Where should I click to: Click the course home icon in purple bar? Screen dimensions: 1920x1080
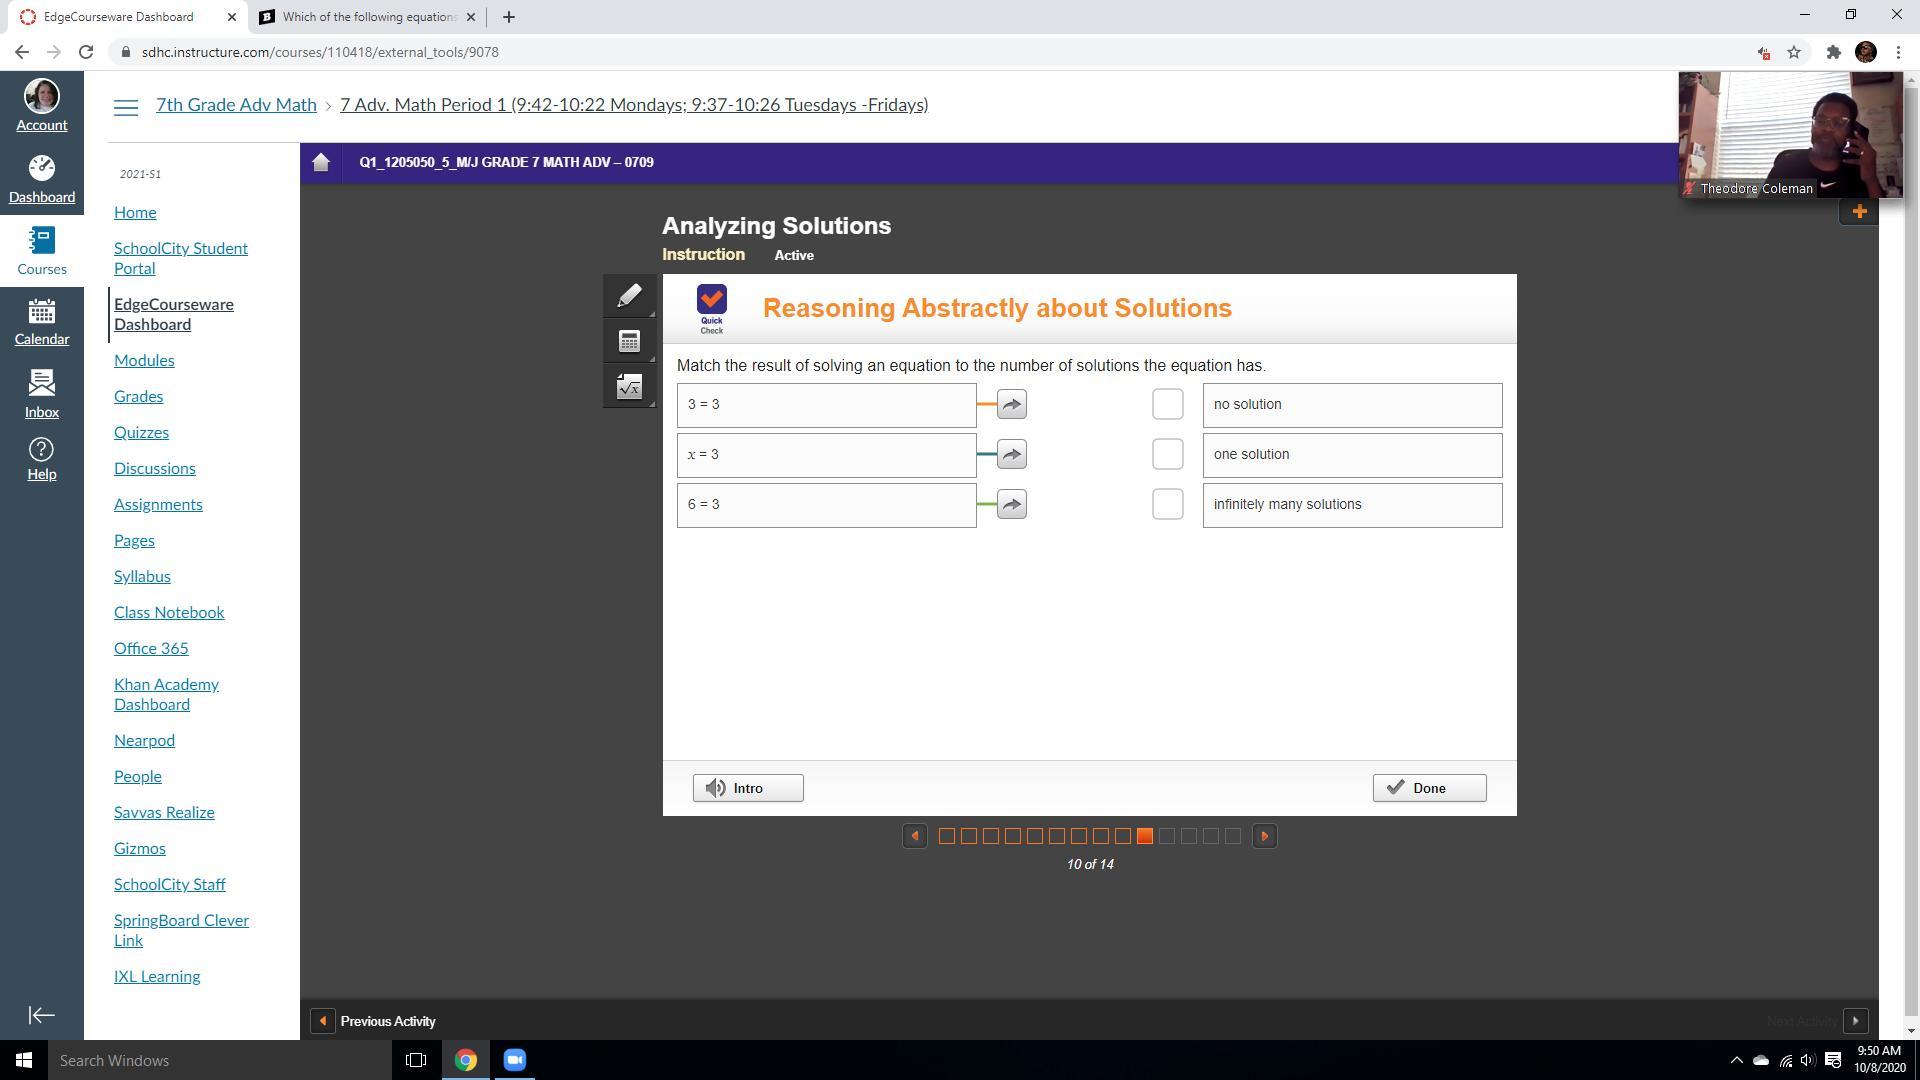[321, 162]
